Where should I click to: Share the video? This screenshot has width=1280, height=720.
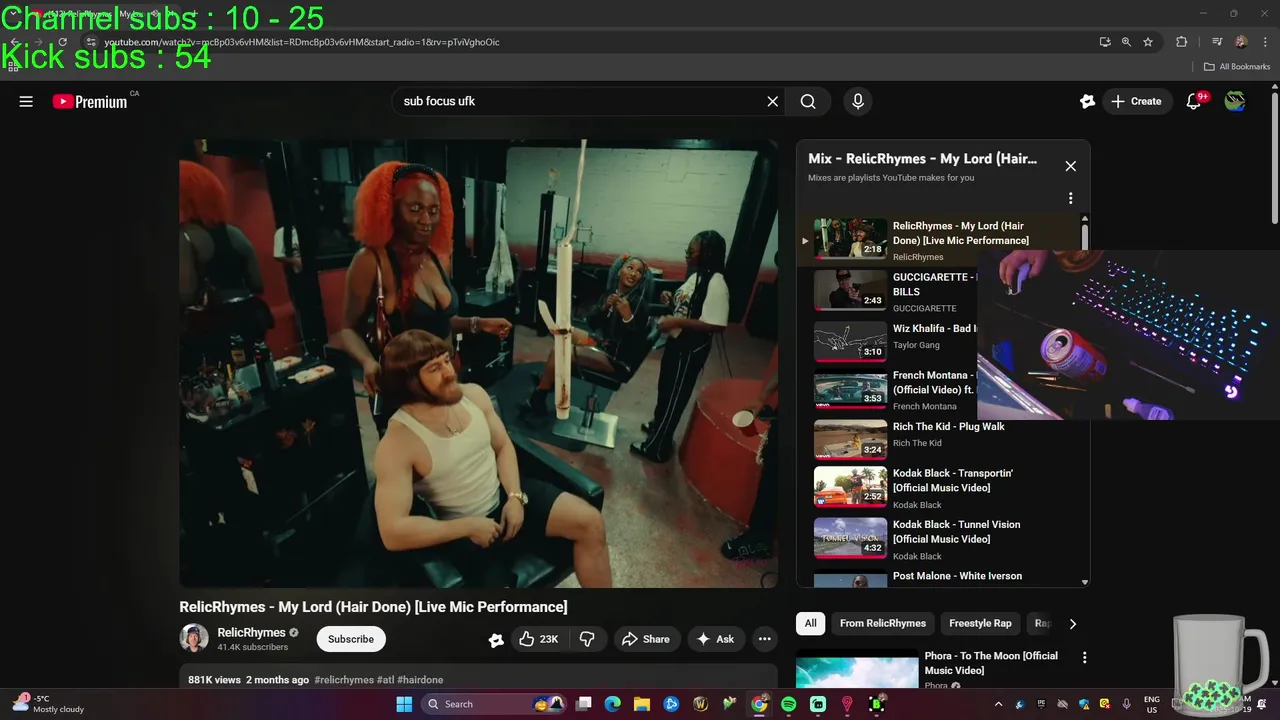coord(645,639)
